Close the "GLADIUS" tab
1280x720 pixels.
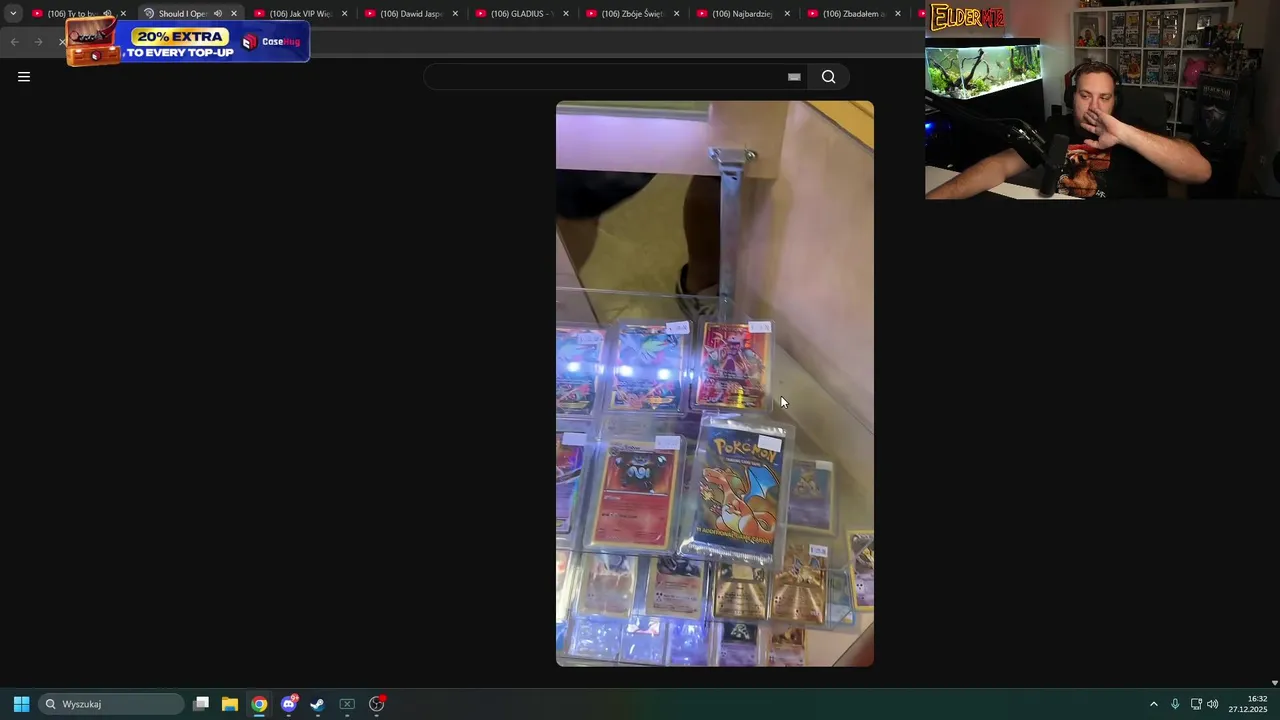566,14
